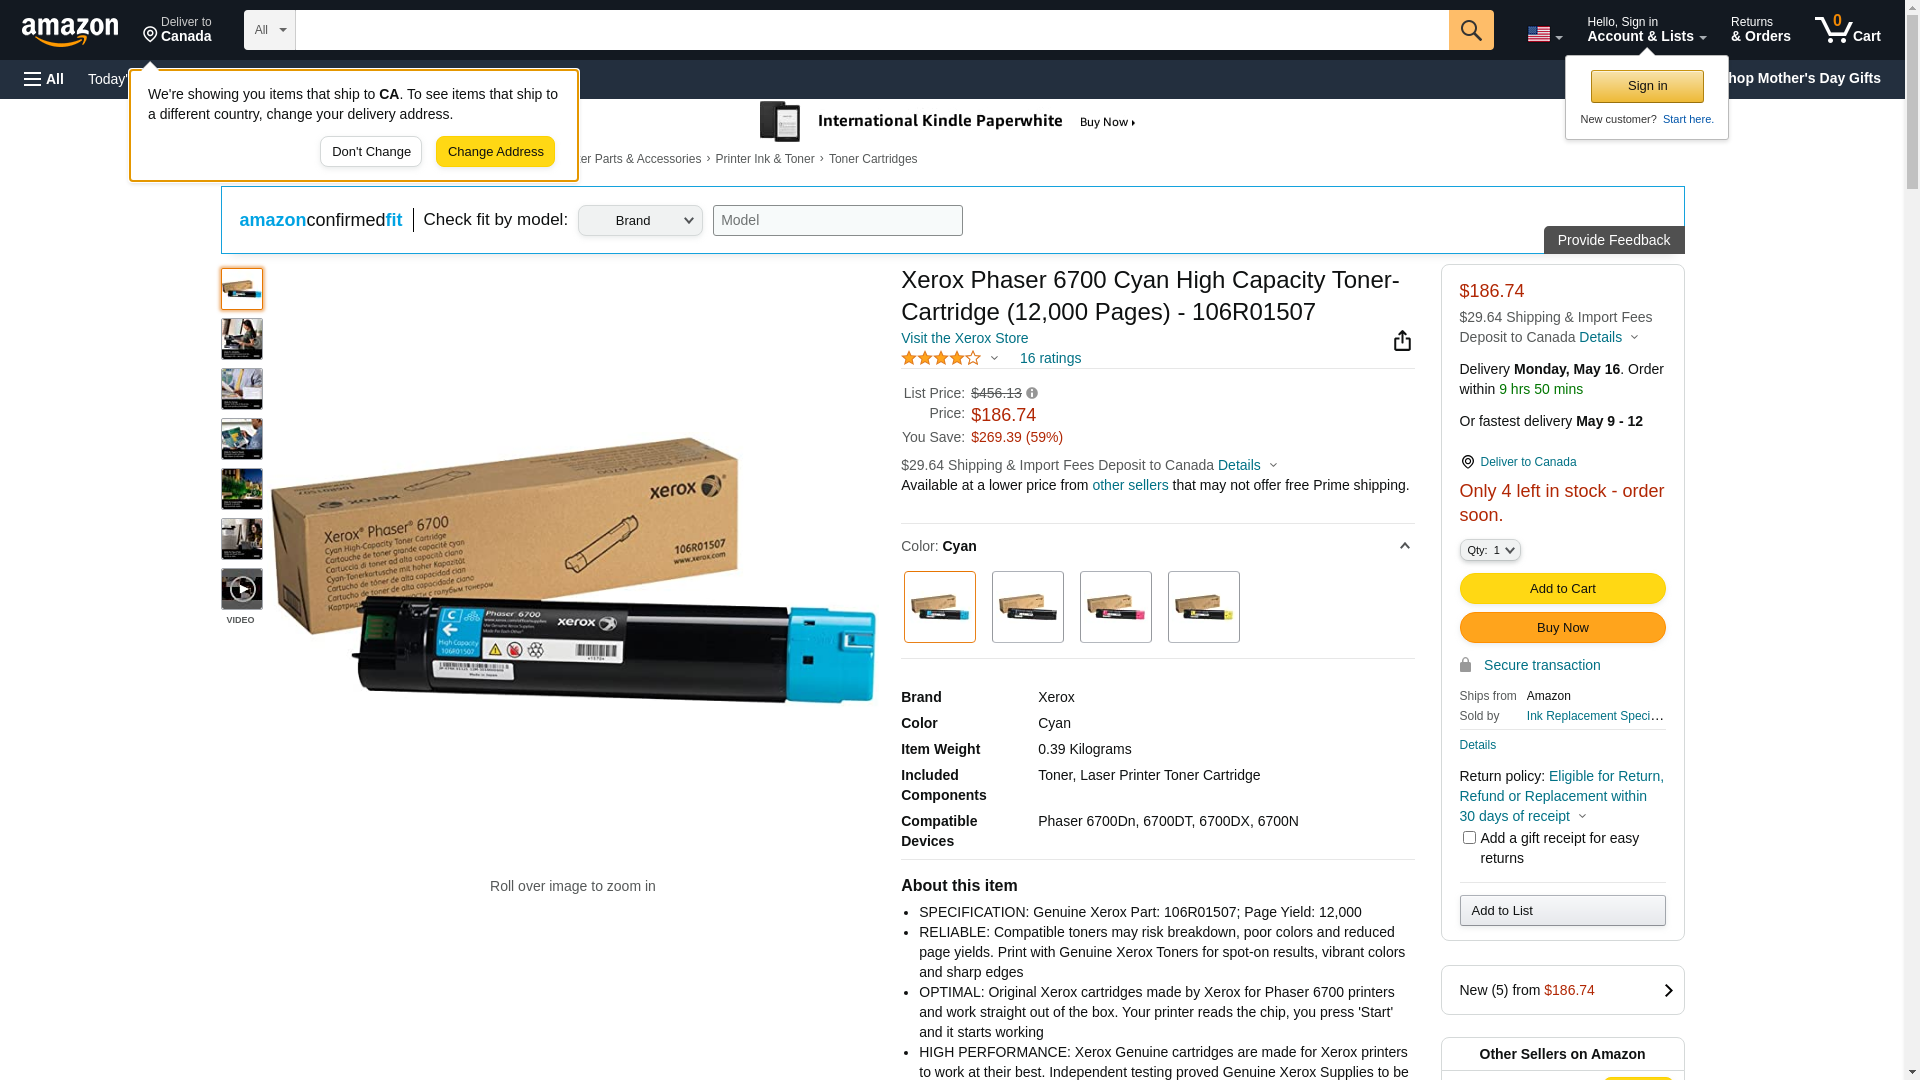
Task: Open Returns & Orders
Action: pyautogui.click(x=1760, y=30)
